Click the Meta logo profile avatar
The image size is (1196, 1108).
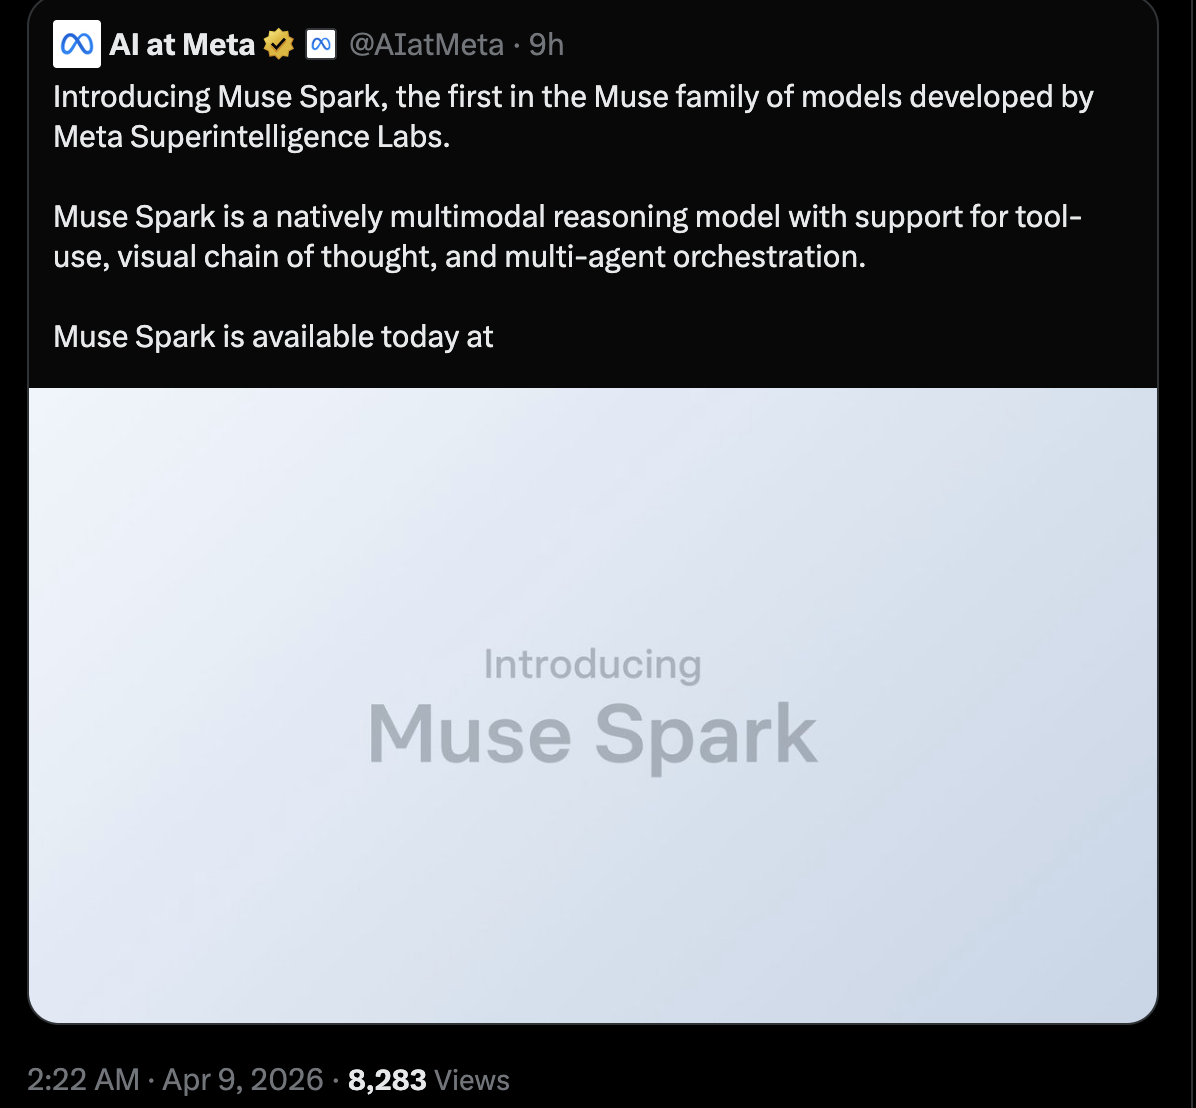tap(77, 44)
